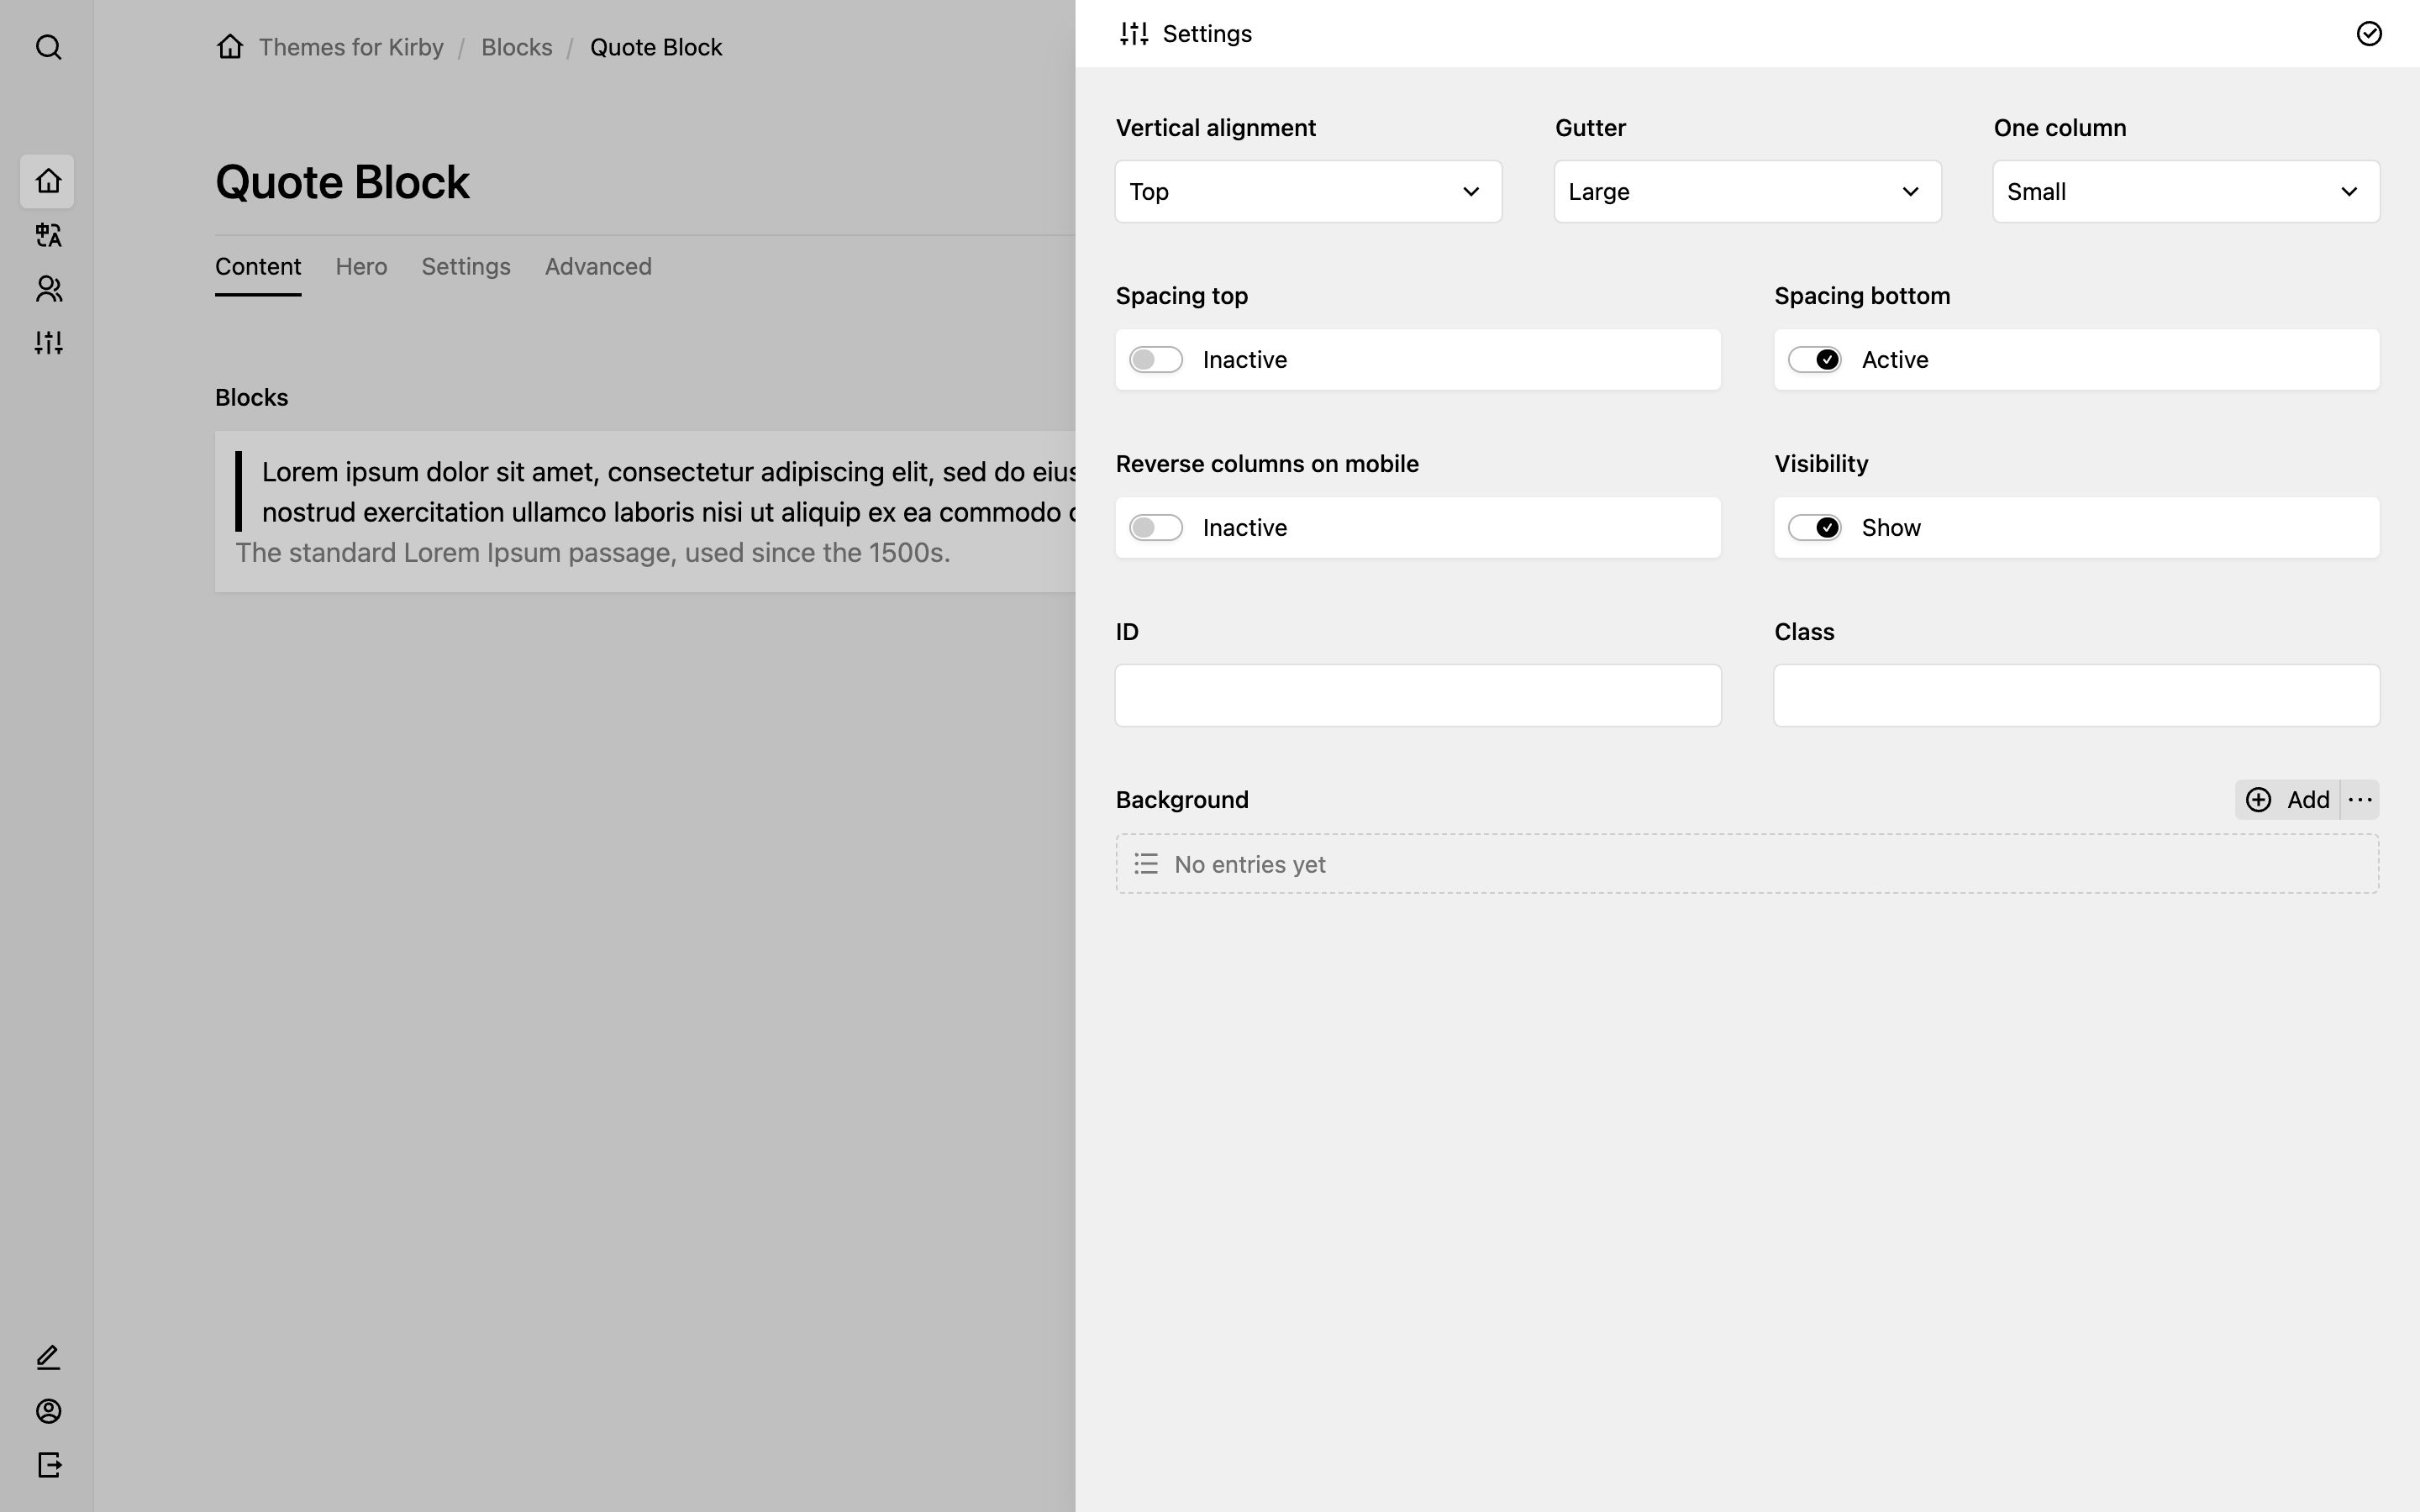
Task: Click the Settings drawer sliders icon
Action: point(1134,34)
